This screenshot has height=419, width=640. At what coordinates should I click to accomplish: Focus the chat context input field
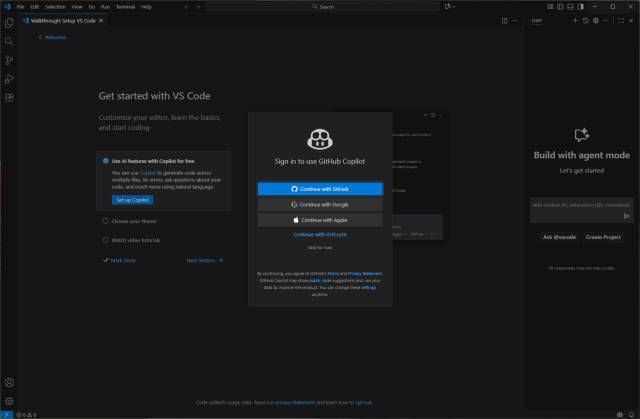pos(575,205)
